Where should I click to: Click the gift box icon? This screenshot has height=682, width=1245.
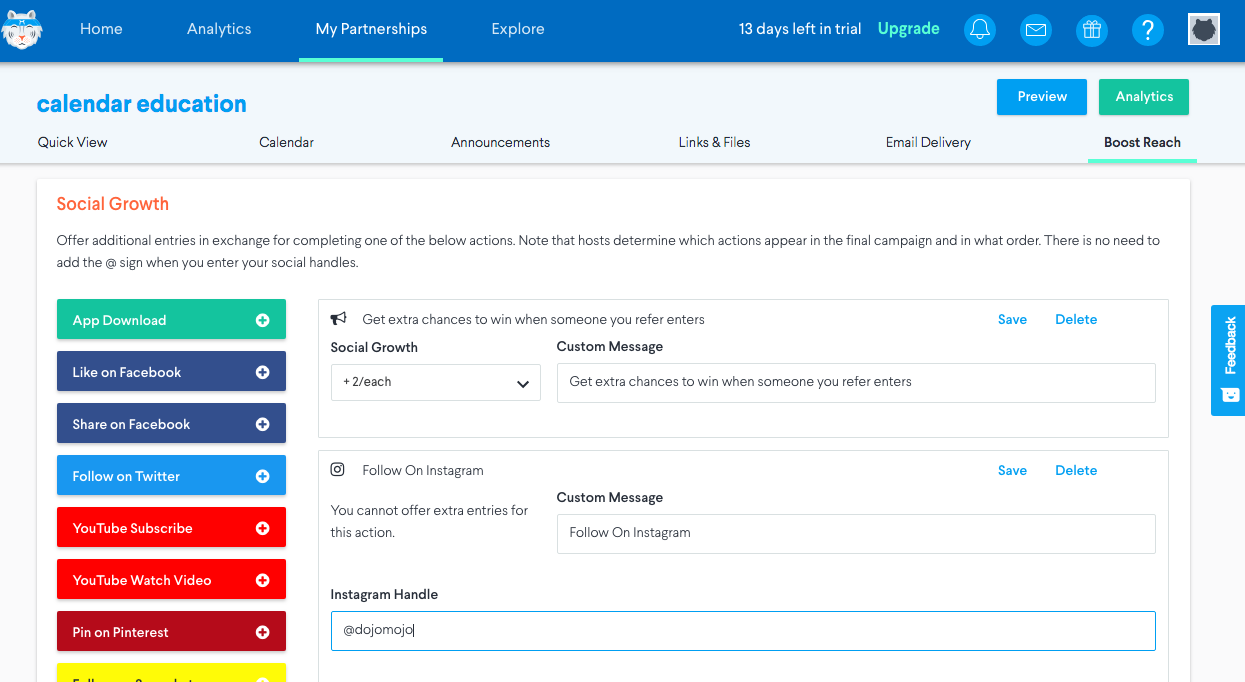tap(1092, 30)
